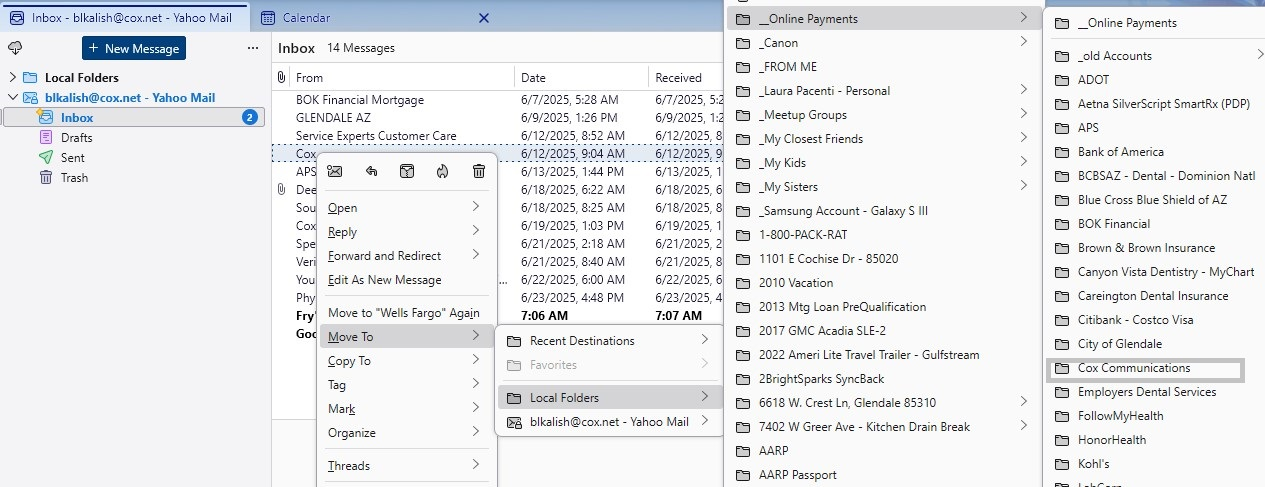The height and width of the screenshot is (487, 1265).
Task: Move message to Cox Communications folder
Action: click(x=1144, y=369)
